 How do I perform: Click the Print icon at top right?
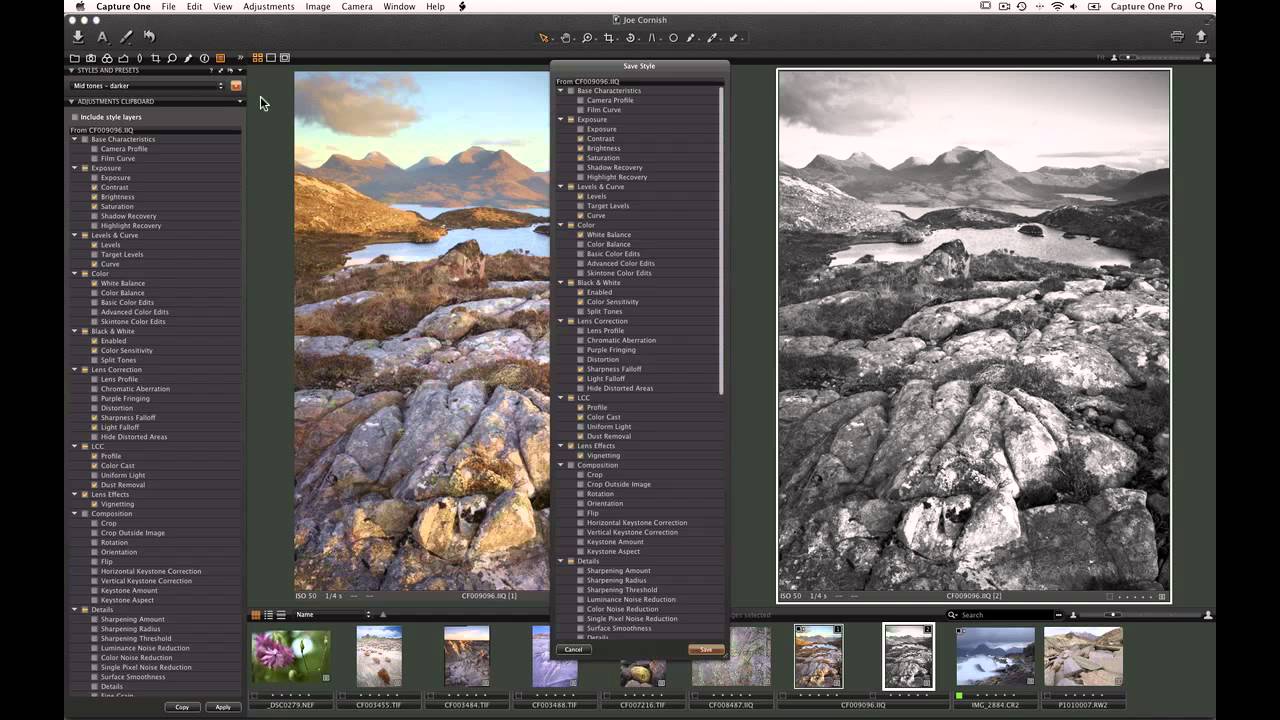pyautogui.click(x=1177, y=37)
